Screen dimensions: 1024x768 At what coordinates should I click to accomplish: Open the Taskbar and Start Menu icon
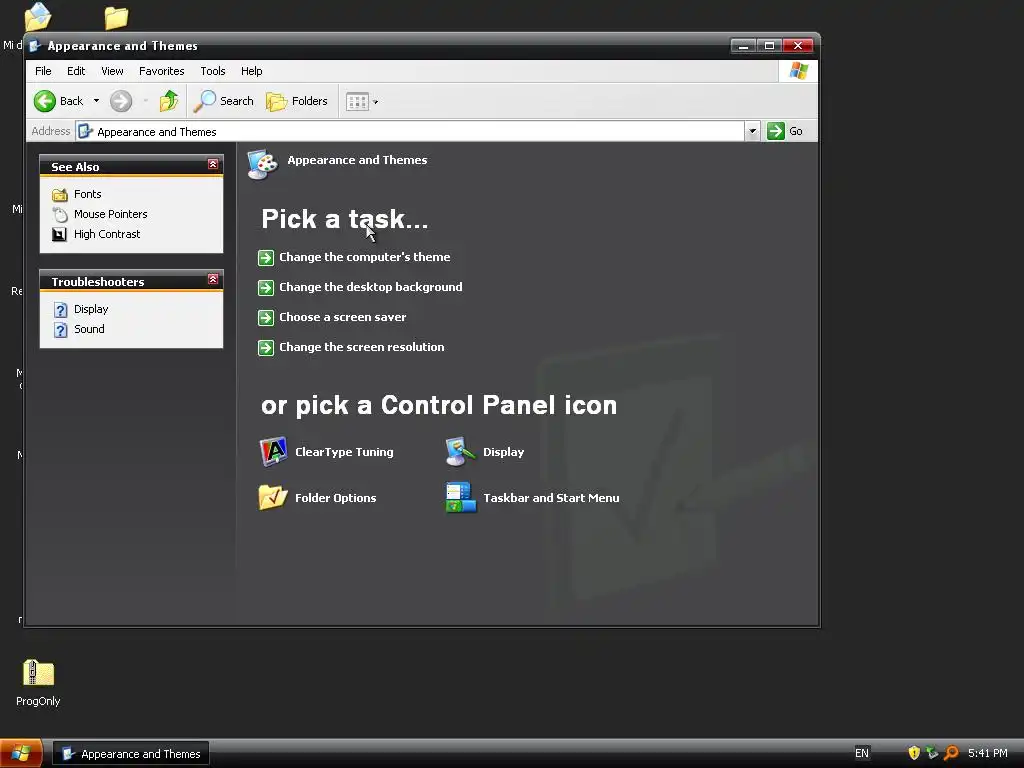461,498
